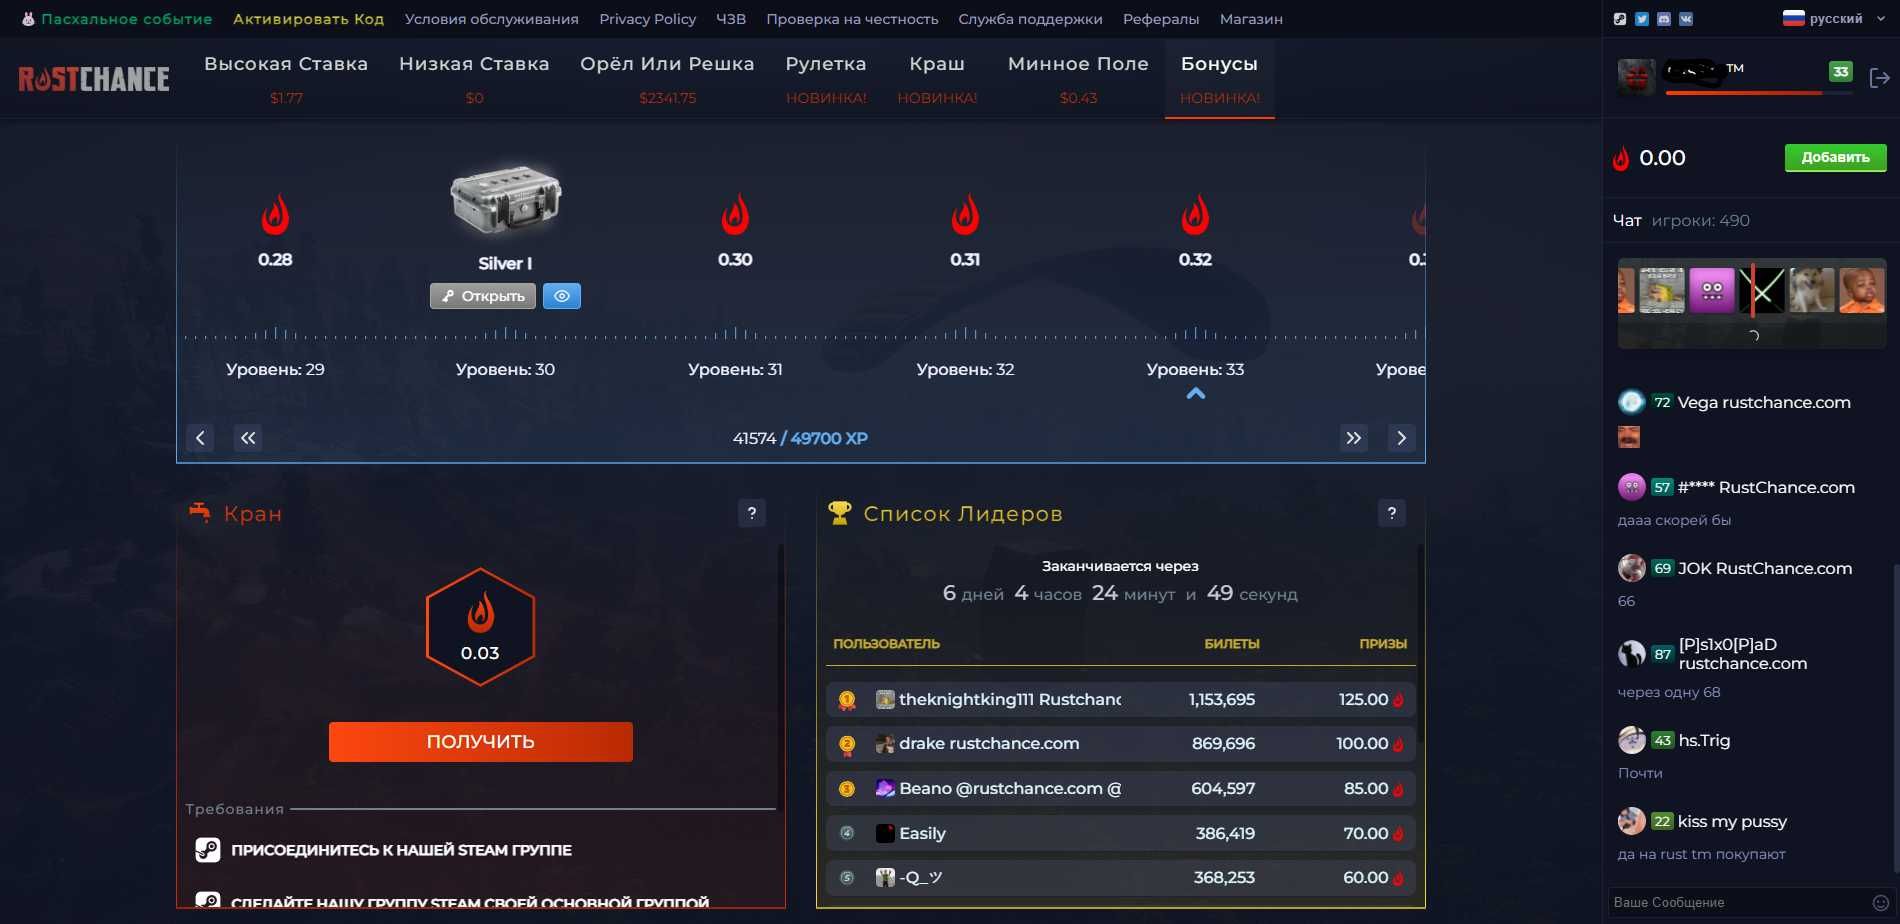1900x924 pixels.
Task: Open Проверка на честность link
Action: pos(852,19)
